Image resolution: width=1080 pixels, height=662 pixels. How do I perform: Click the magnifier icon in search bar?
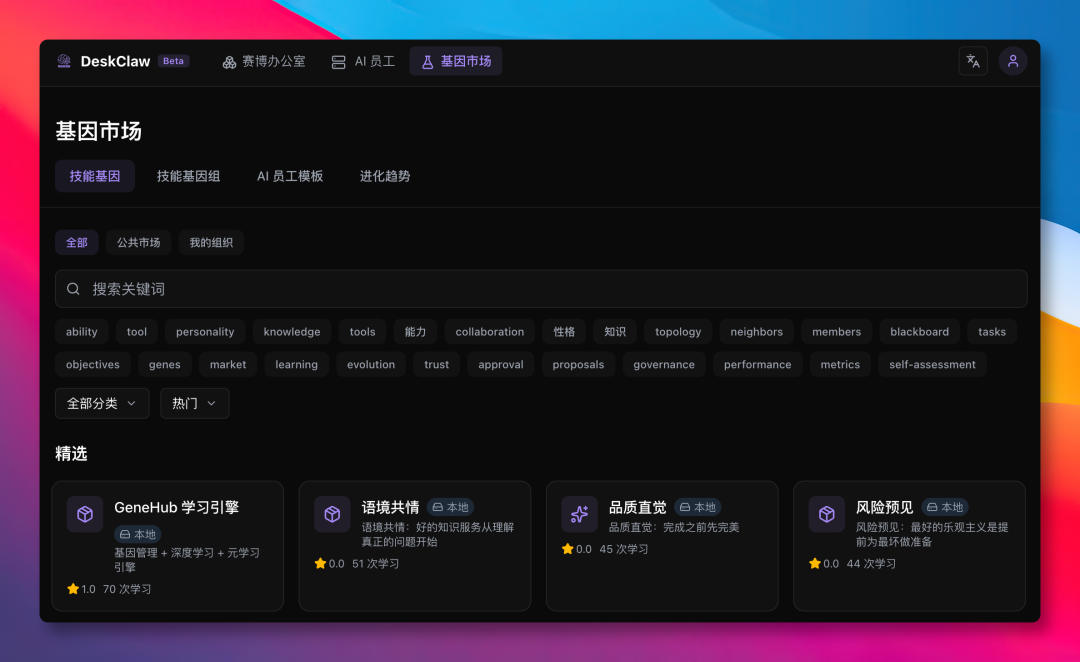point(73,289)
